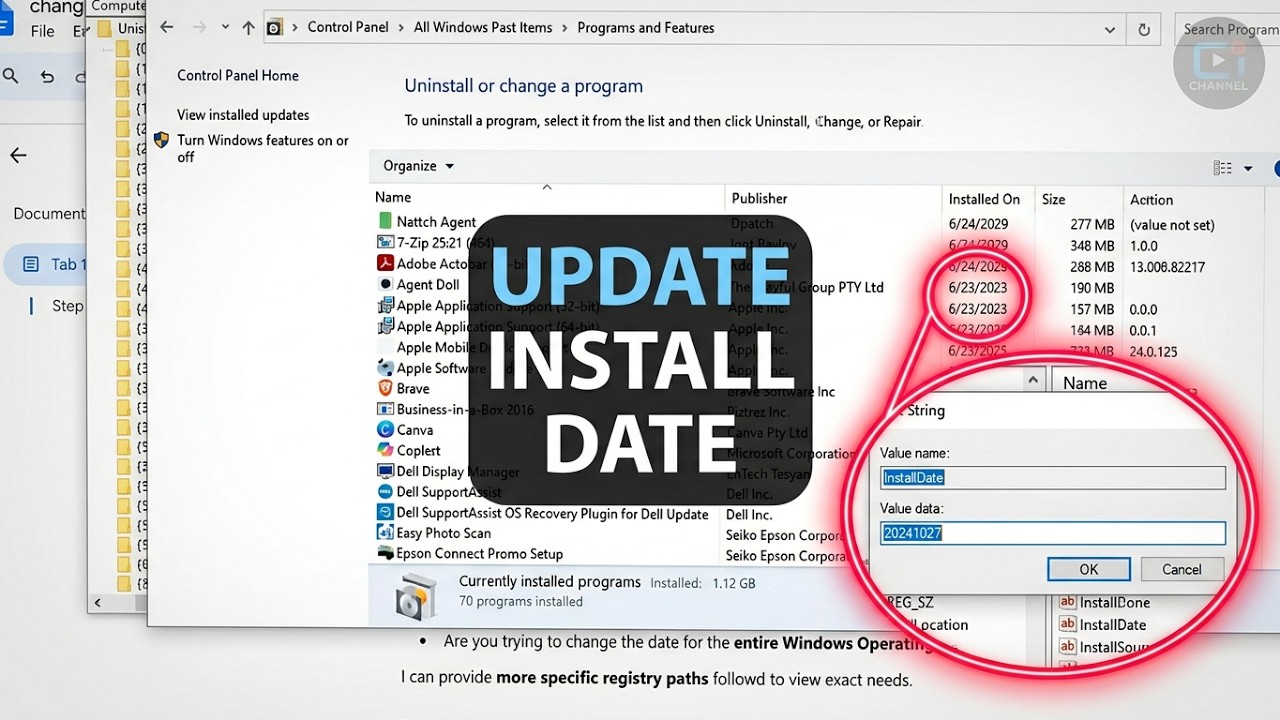The width and height of the screenshot is (1280, 720).
Task: Select the Dell Display Manager icon
Action: click(385, 471)
